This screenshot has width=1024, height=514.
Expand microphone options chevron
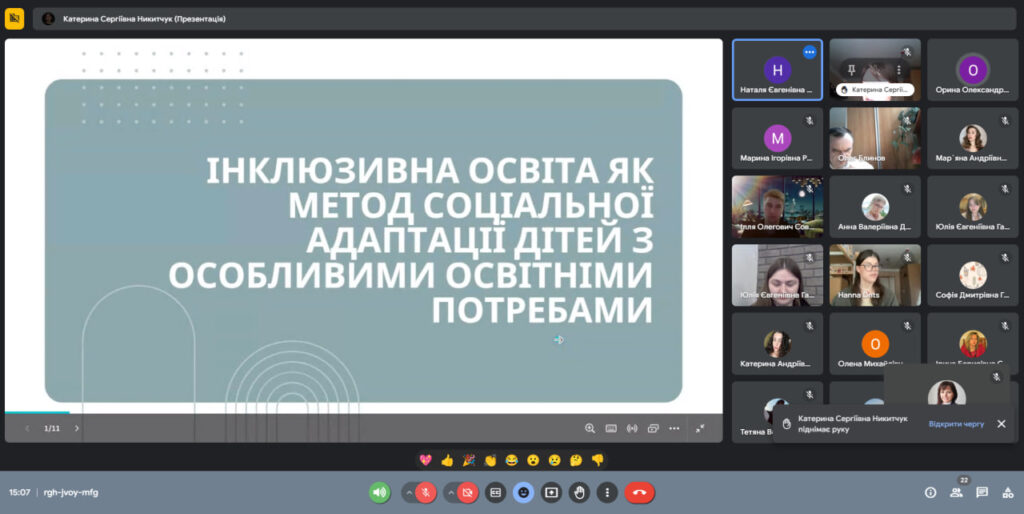pyautogui.click(x=408, y=492)
